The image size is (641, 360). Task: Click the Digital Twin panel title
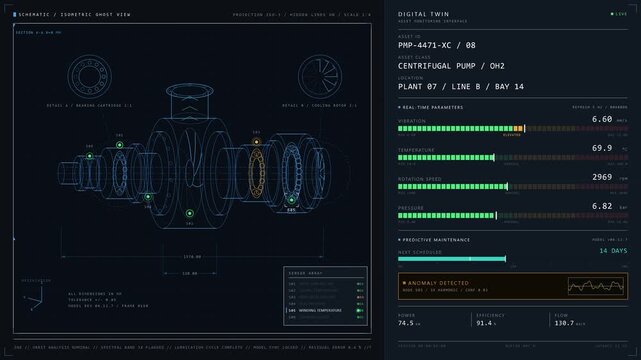(x=424, y=14)
